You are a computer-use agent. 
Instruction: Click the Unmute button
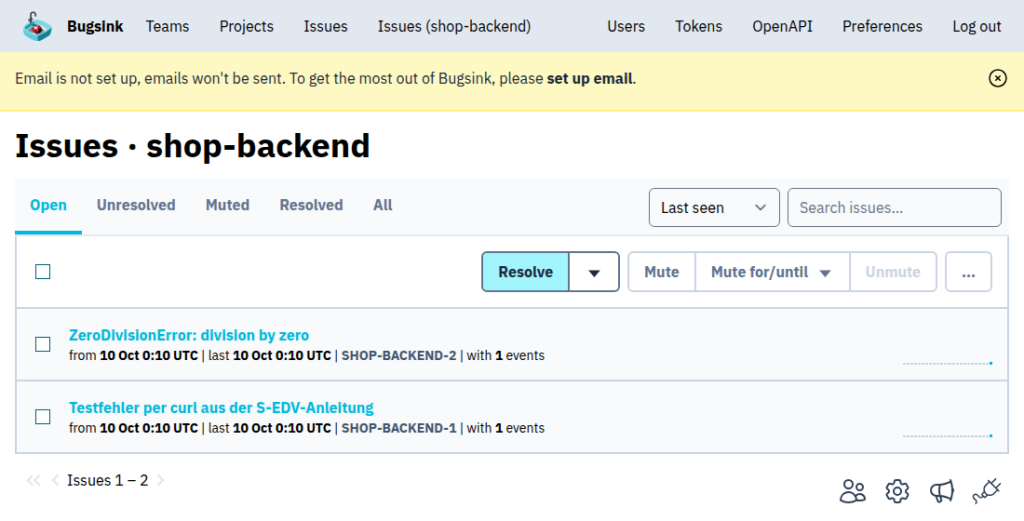pos(893,272)
